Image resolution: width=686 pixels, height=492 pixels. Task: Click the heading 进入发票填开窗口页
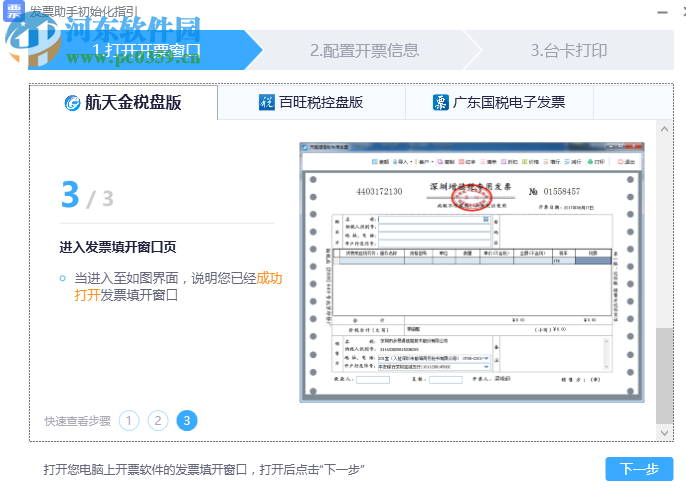[118, 247]
